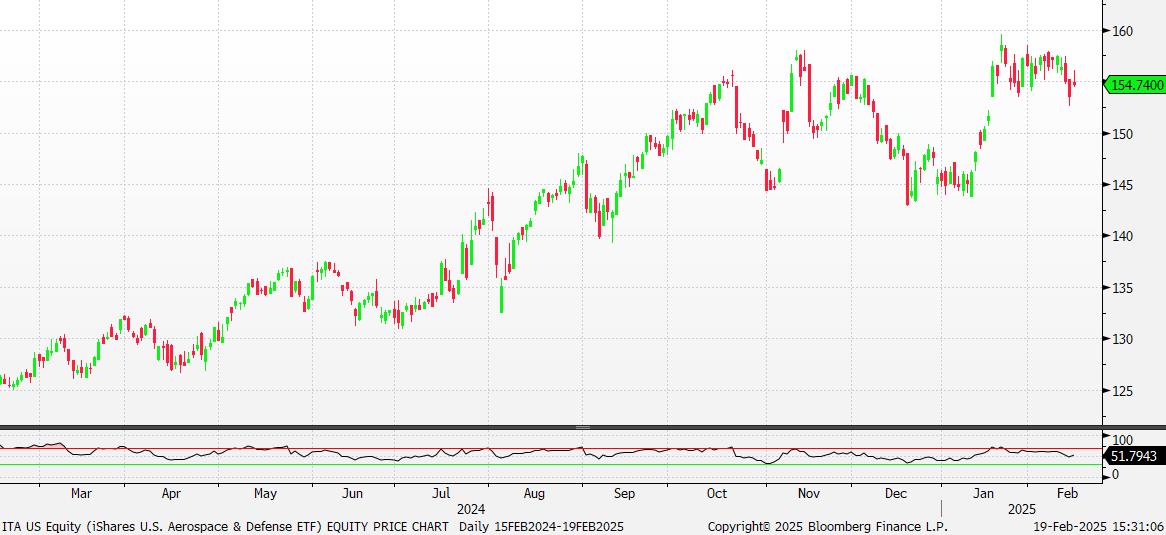Viewport: 1166px width, 535px height.
Task: Click the RSI value tag 51.7943
Action: coord(1136,455)
